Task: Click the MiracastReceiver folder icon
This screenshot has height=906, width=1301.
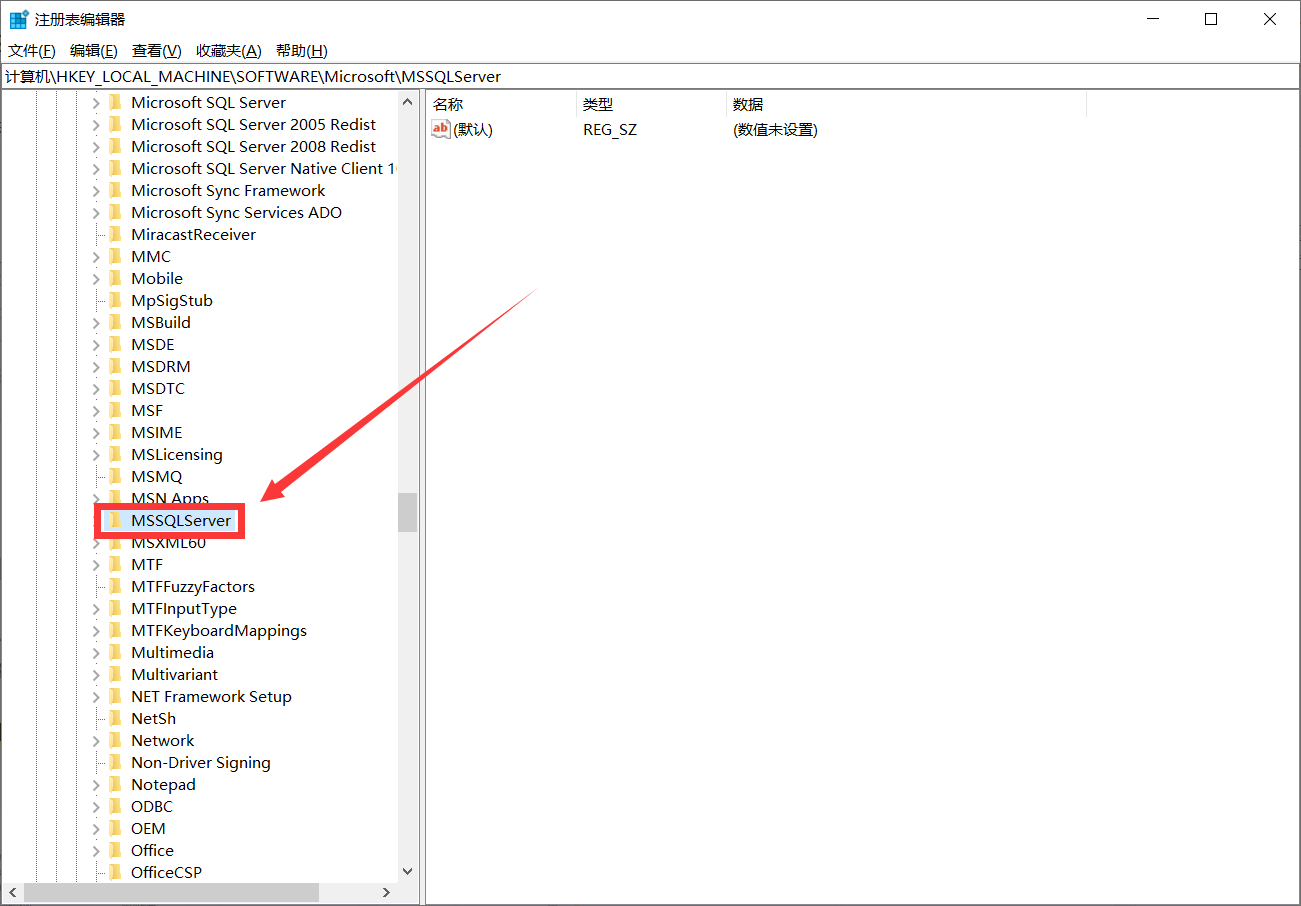Action: tap(115, 235)
